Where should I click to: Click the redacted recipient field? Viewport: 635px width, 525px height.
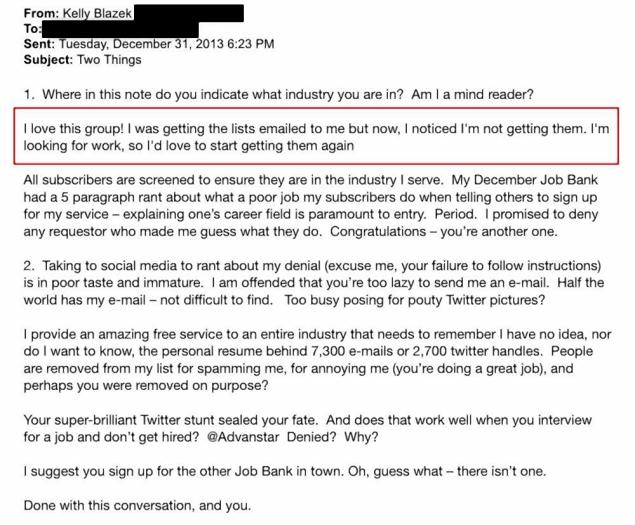point(120,30)
